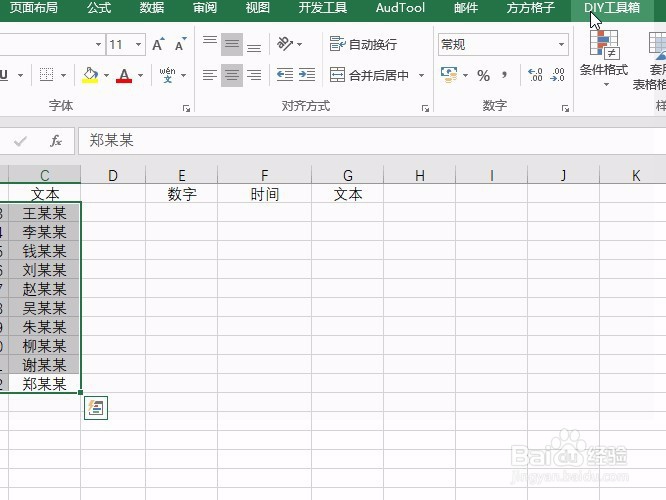The width and height of the screenshot is (666, 500).
Task: Switch to the 数据 tab
Action: pos(152,8)
